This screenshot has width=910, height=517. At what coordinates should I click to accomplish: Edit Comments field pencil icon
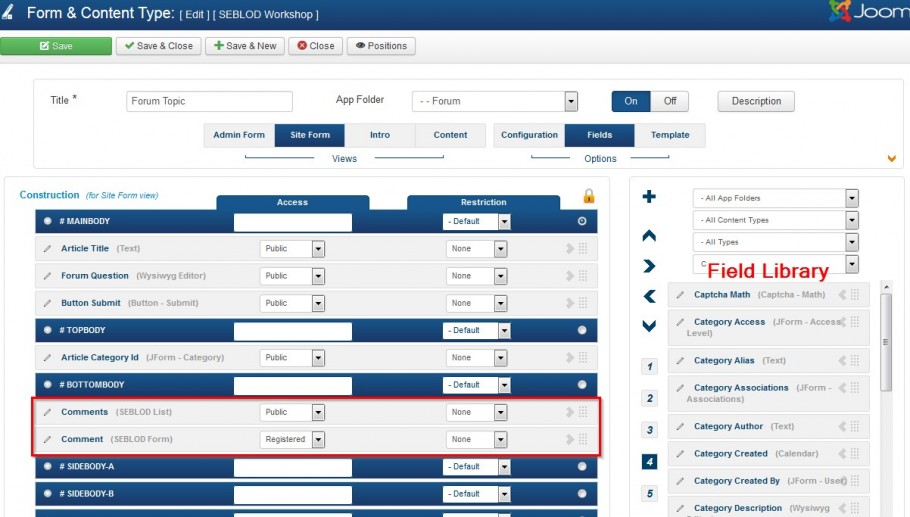47,412
